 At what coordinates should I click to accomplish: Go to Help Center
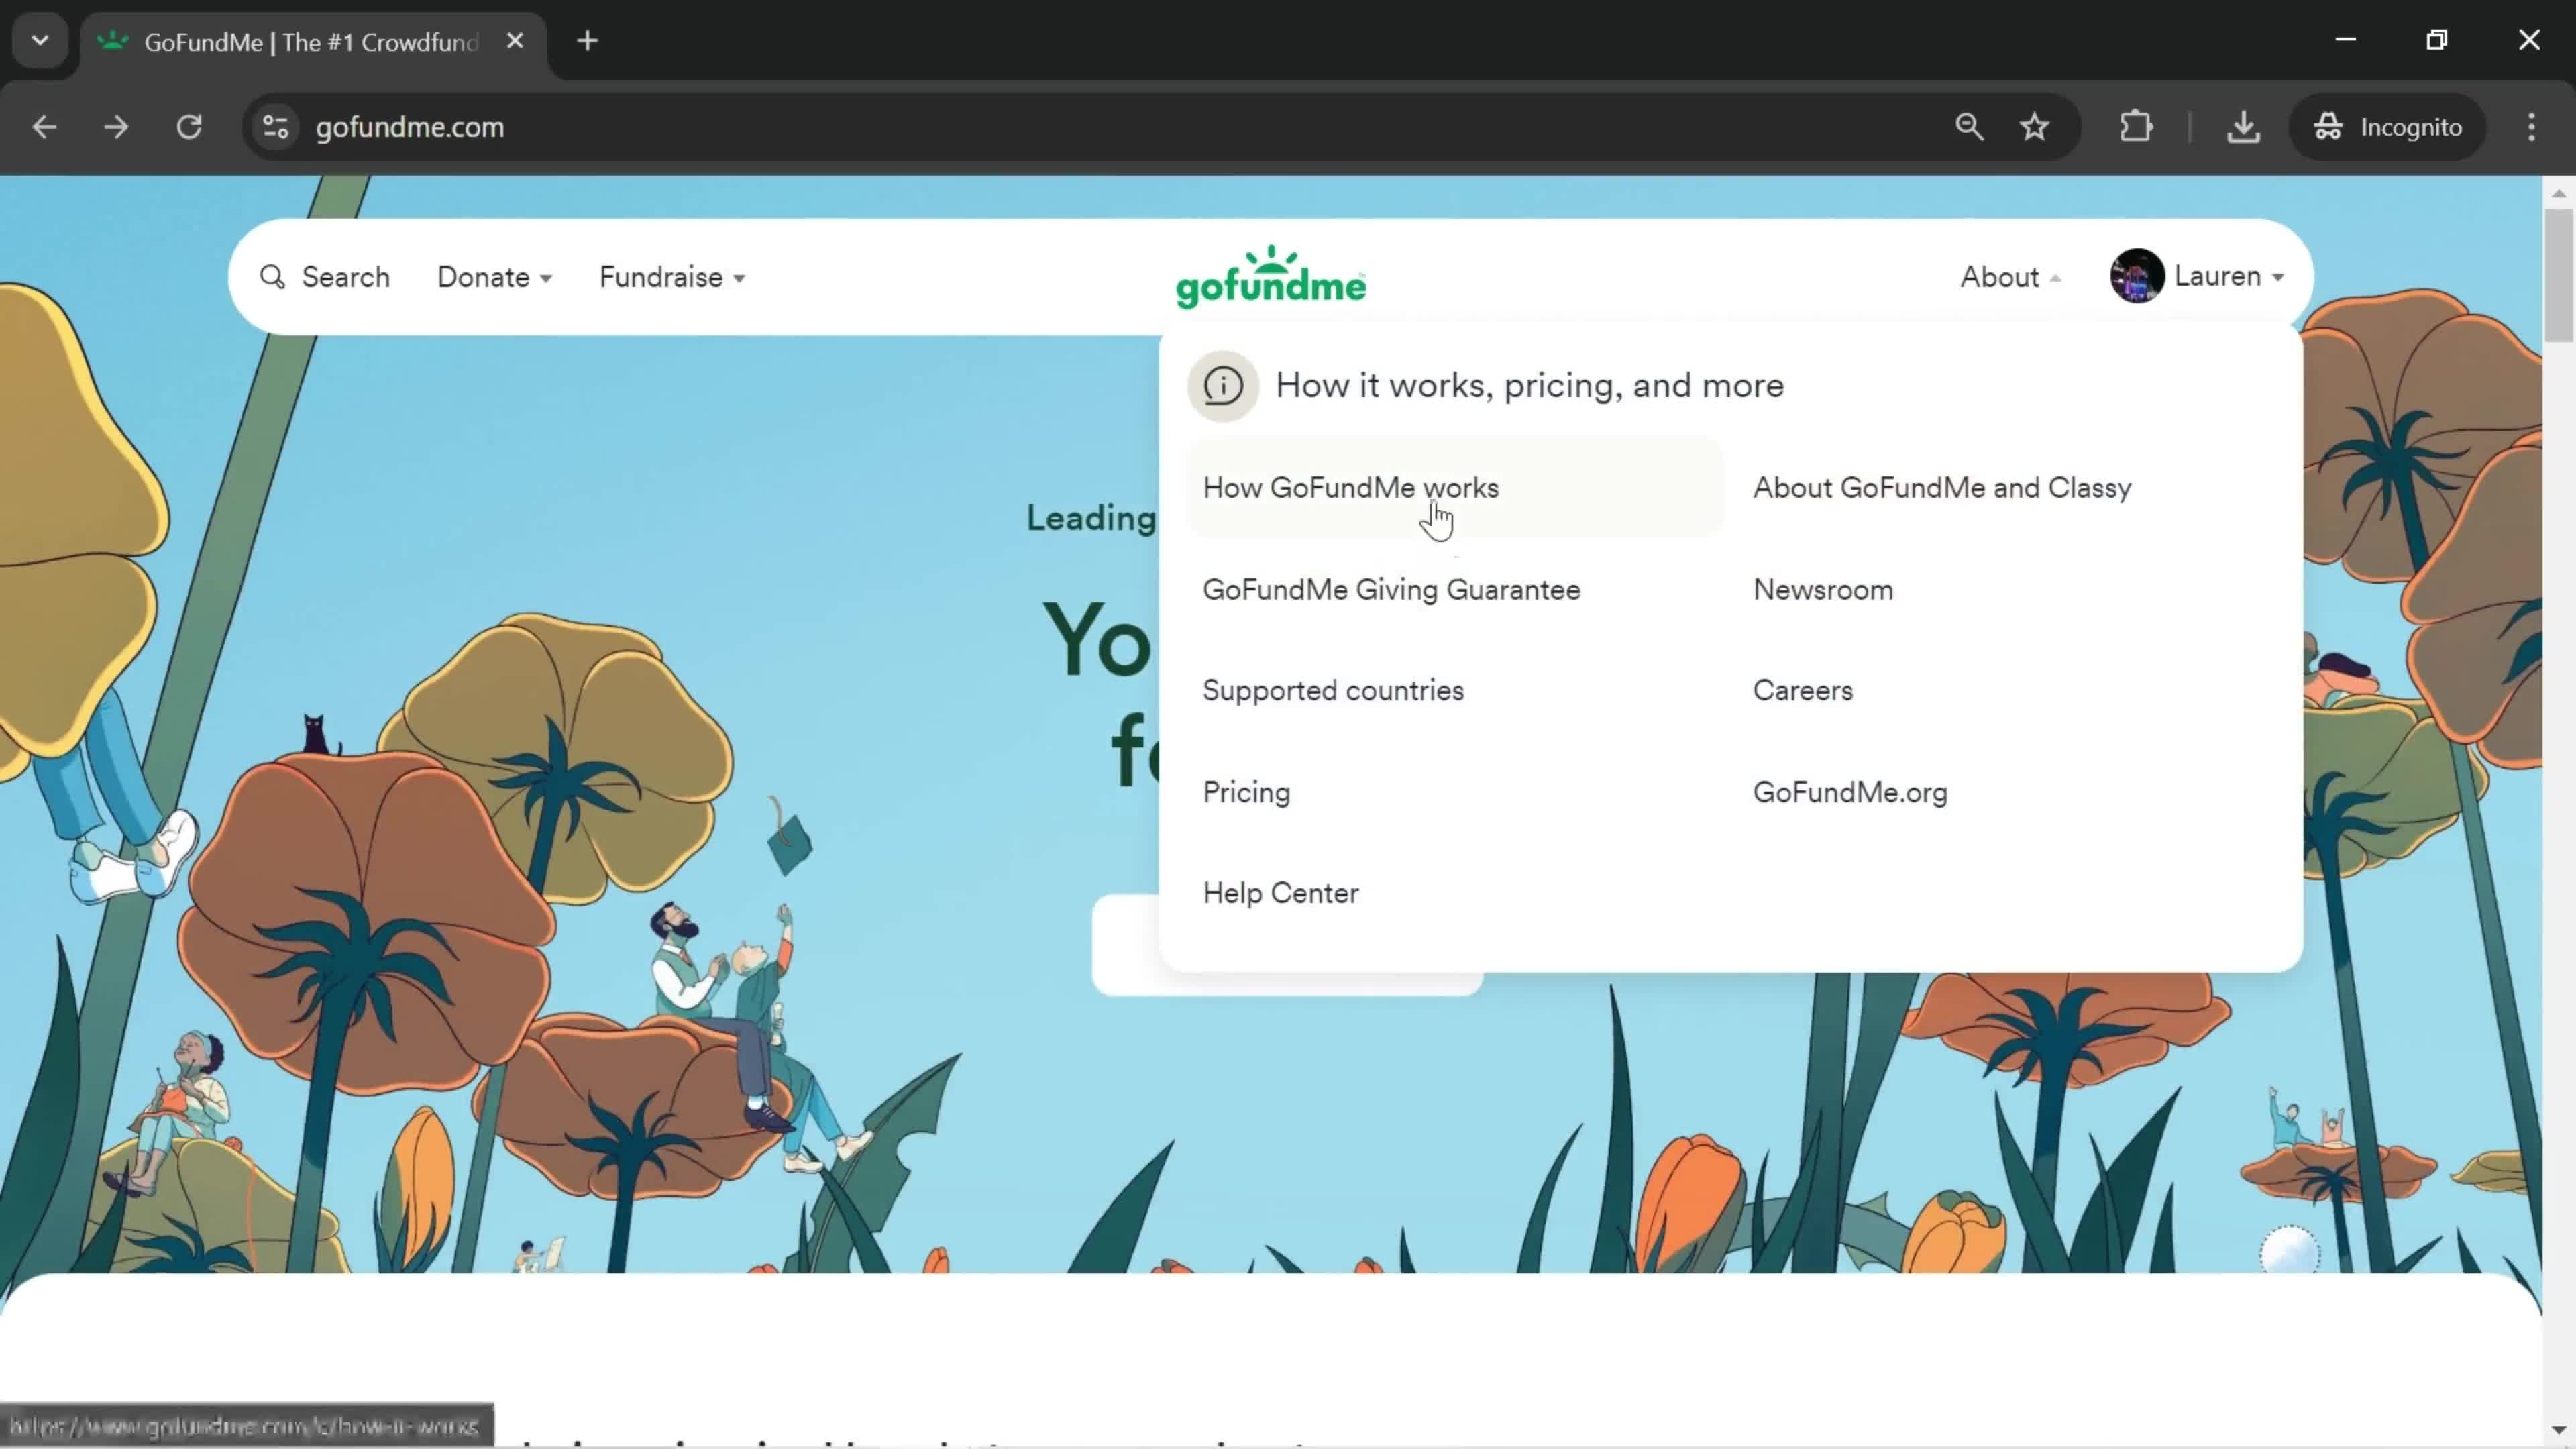[x=1280, y=893]
